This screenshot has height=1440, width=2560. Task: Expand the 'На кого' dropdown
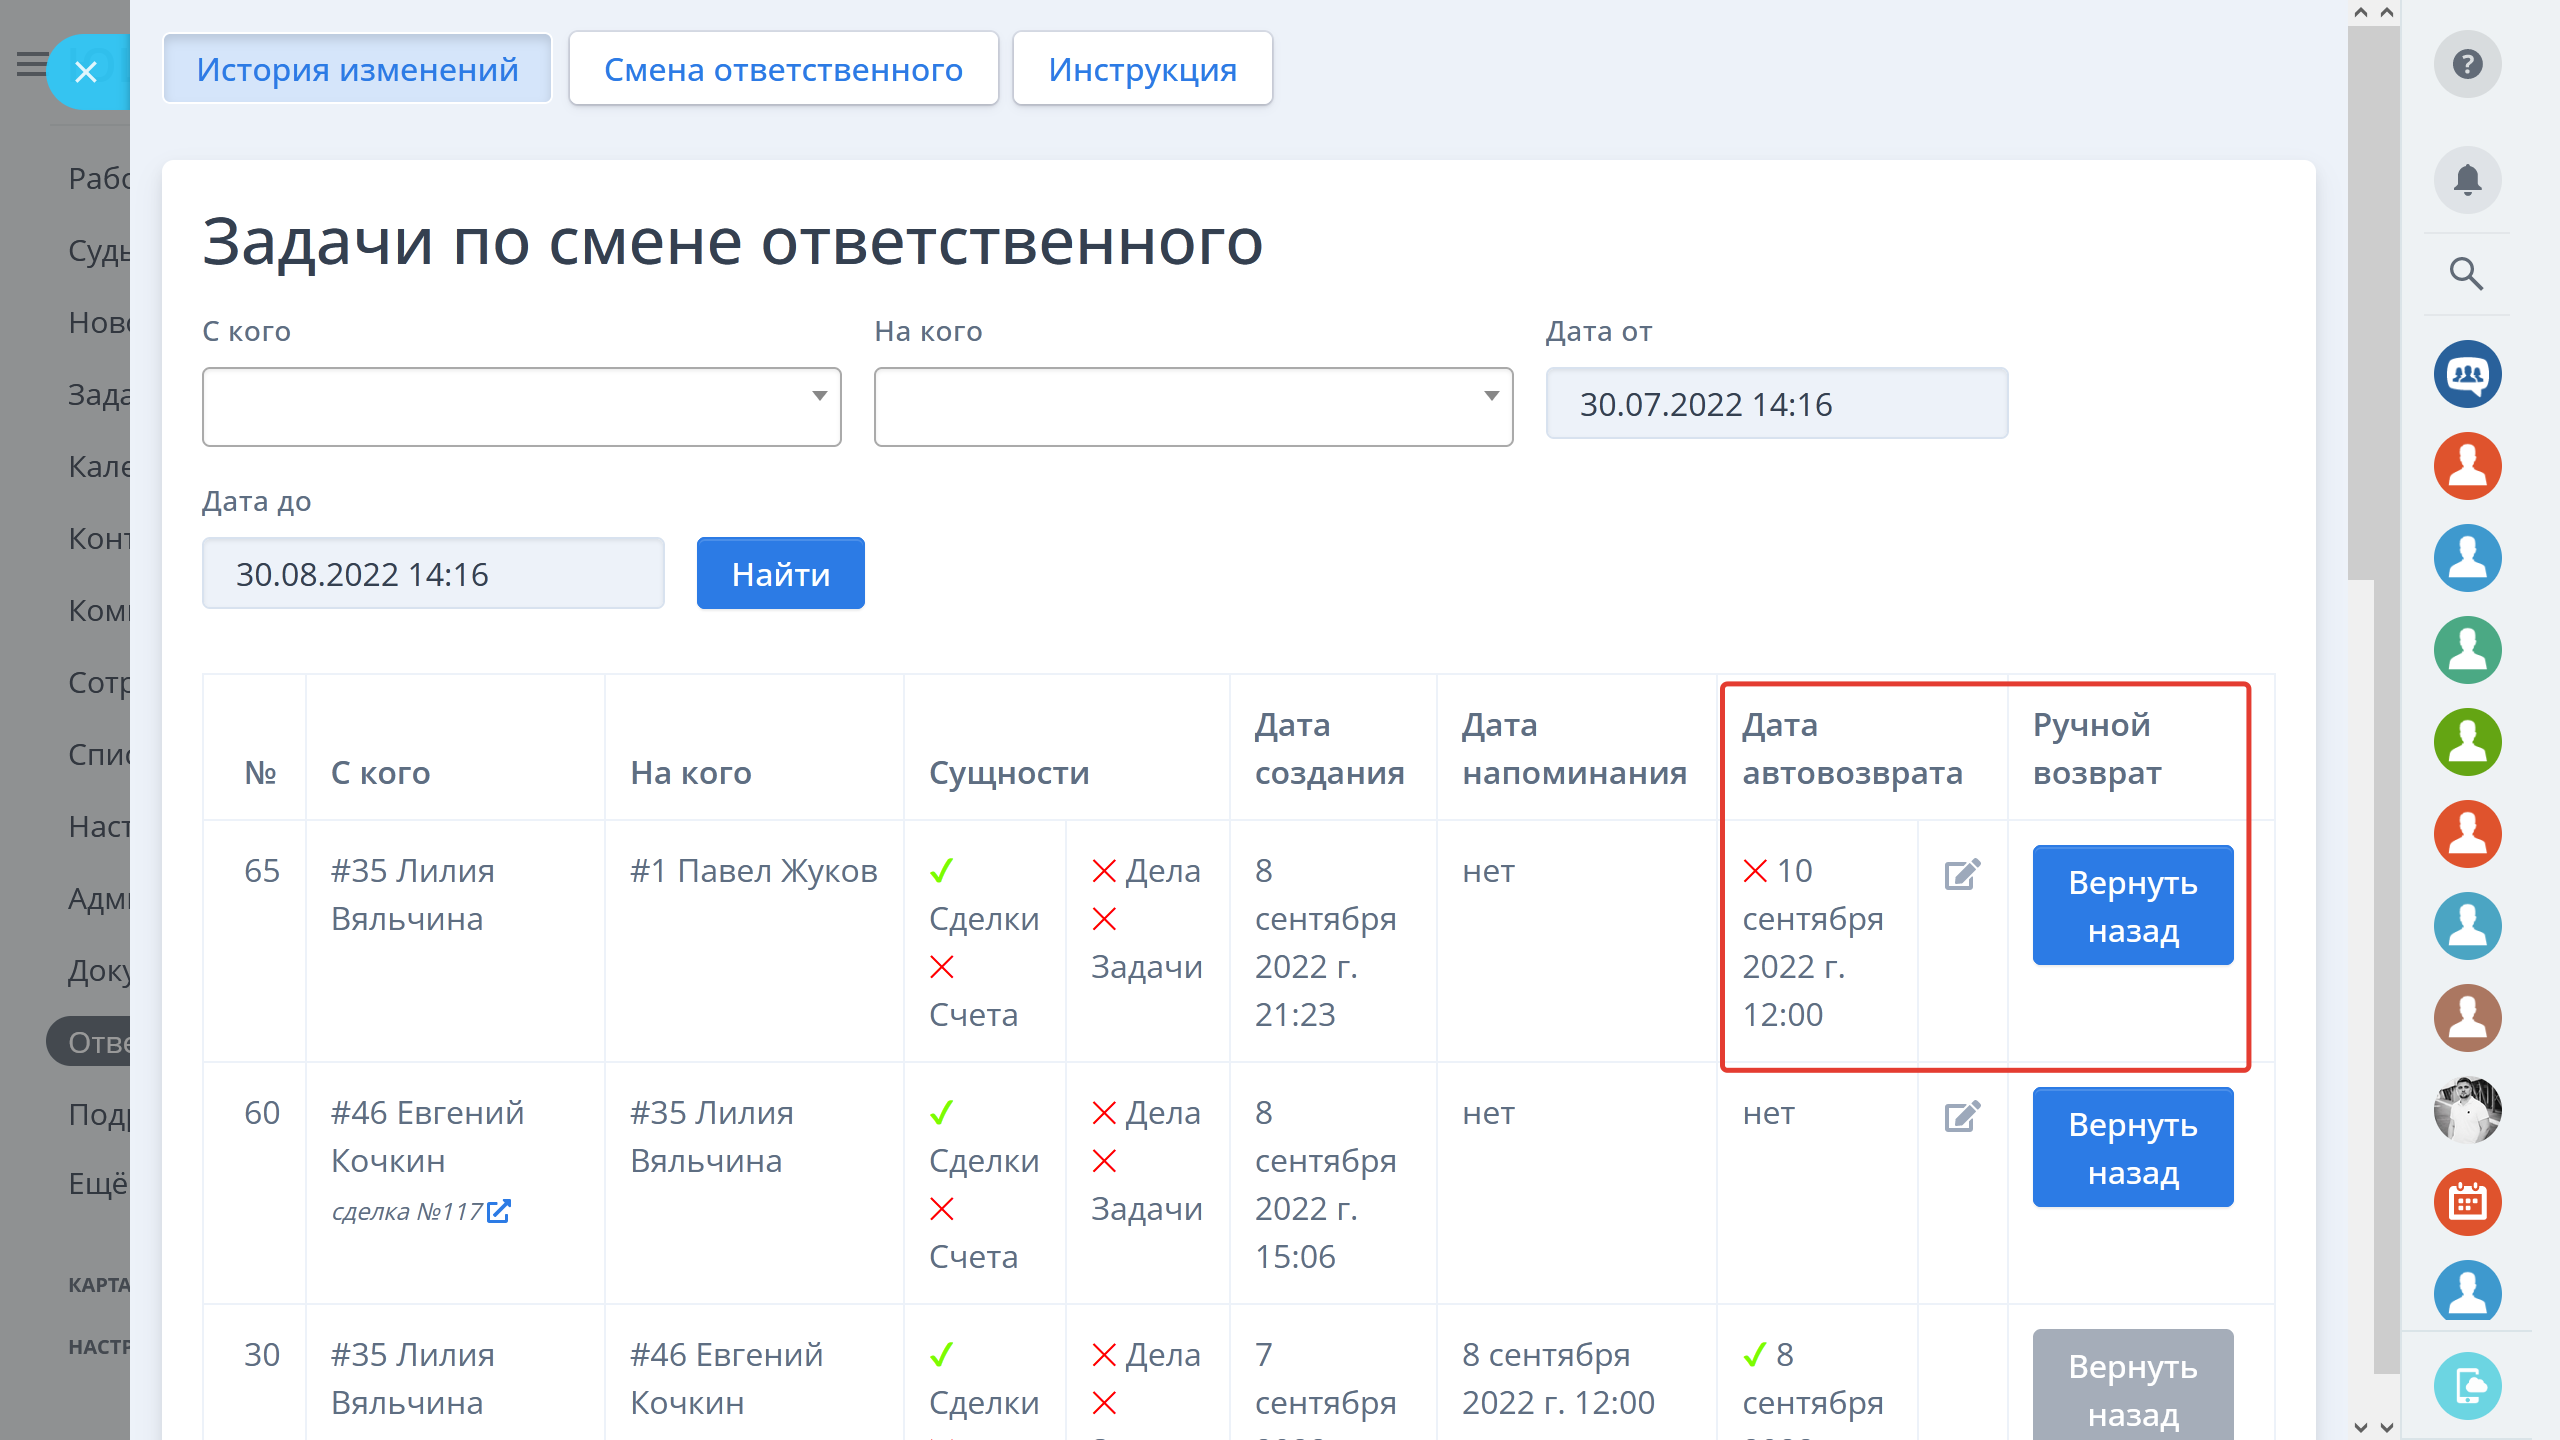[1193, 407]
